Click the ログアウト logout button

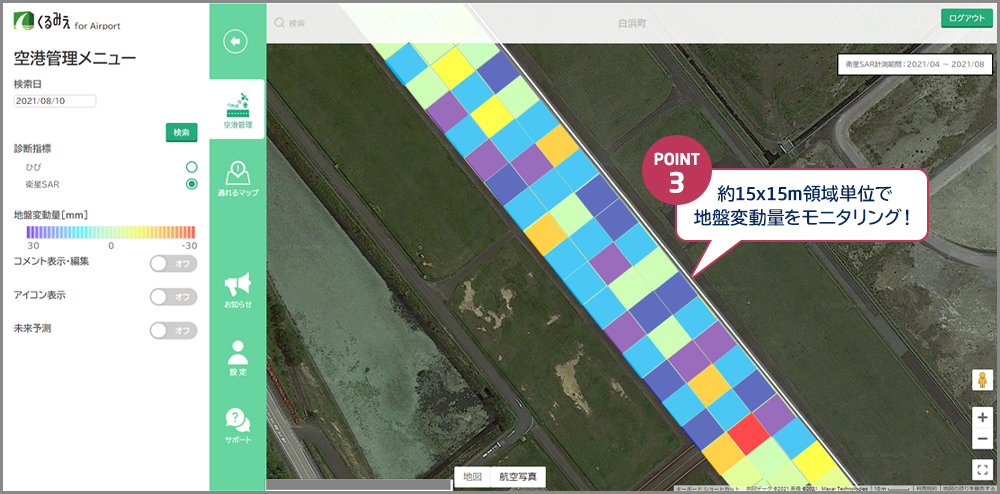[x=966, y=18]
